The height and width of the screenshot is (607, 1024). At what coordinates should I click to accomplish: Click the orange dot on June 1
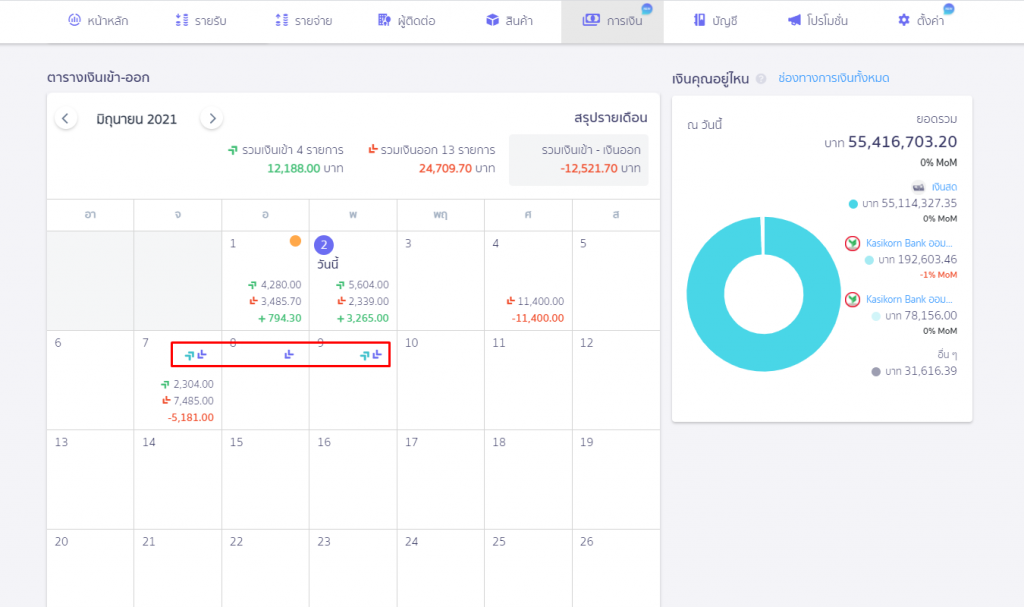295,241
